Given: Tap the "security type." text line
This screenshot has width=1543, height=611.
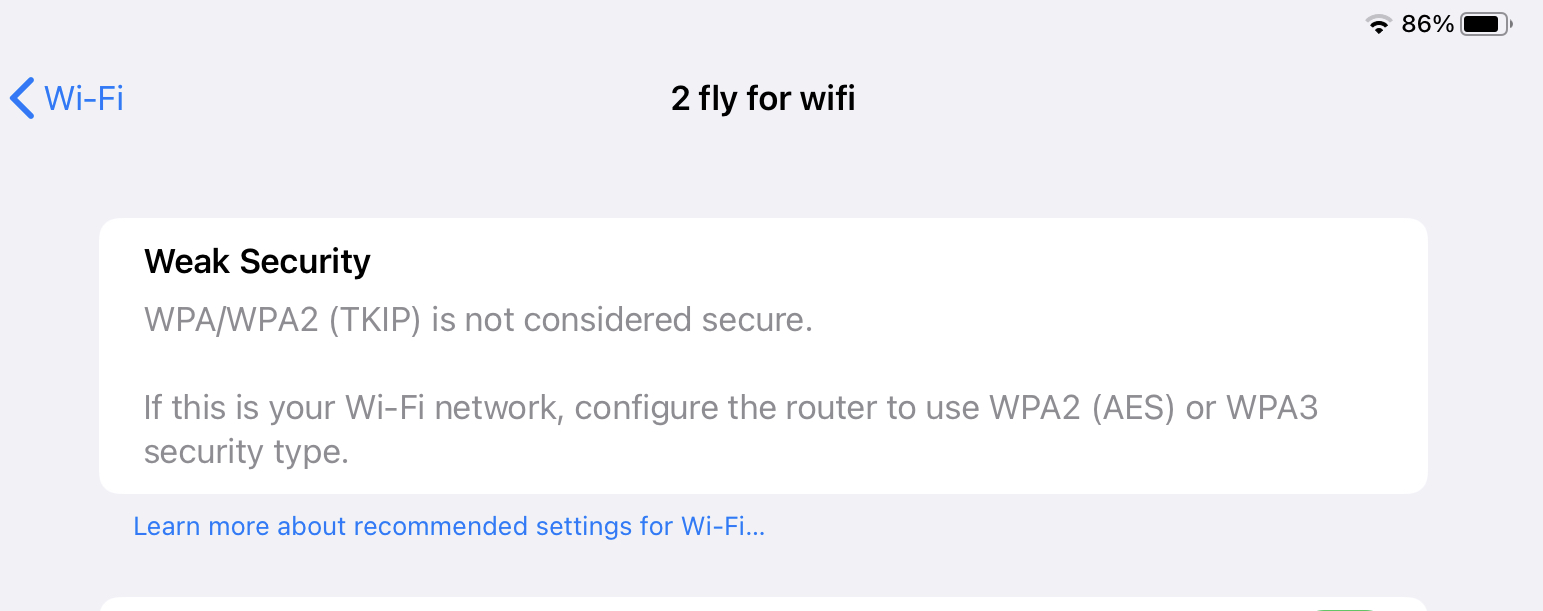Looking at the screenshot, I should [x=246, y=452].
